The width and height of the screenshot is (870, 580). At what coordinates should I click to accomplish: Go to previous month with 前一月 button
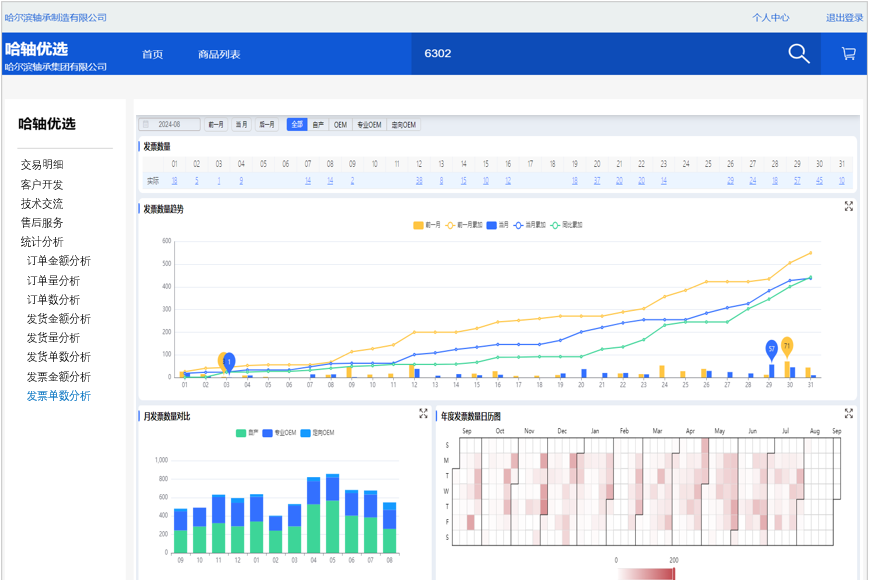pos(216,124)
